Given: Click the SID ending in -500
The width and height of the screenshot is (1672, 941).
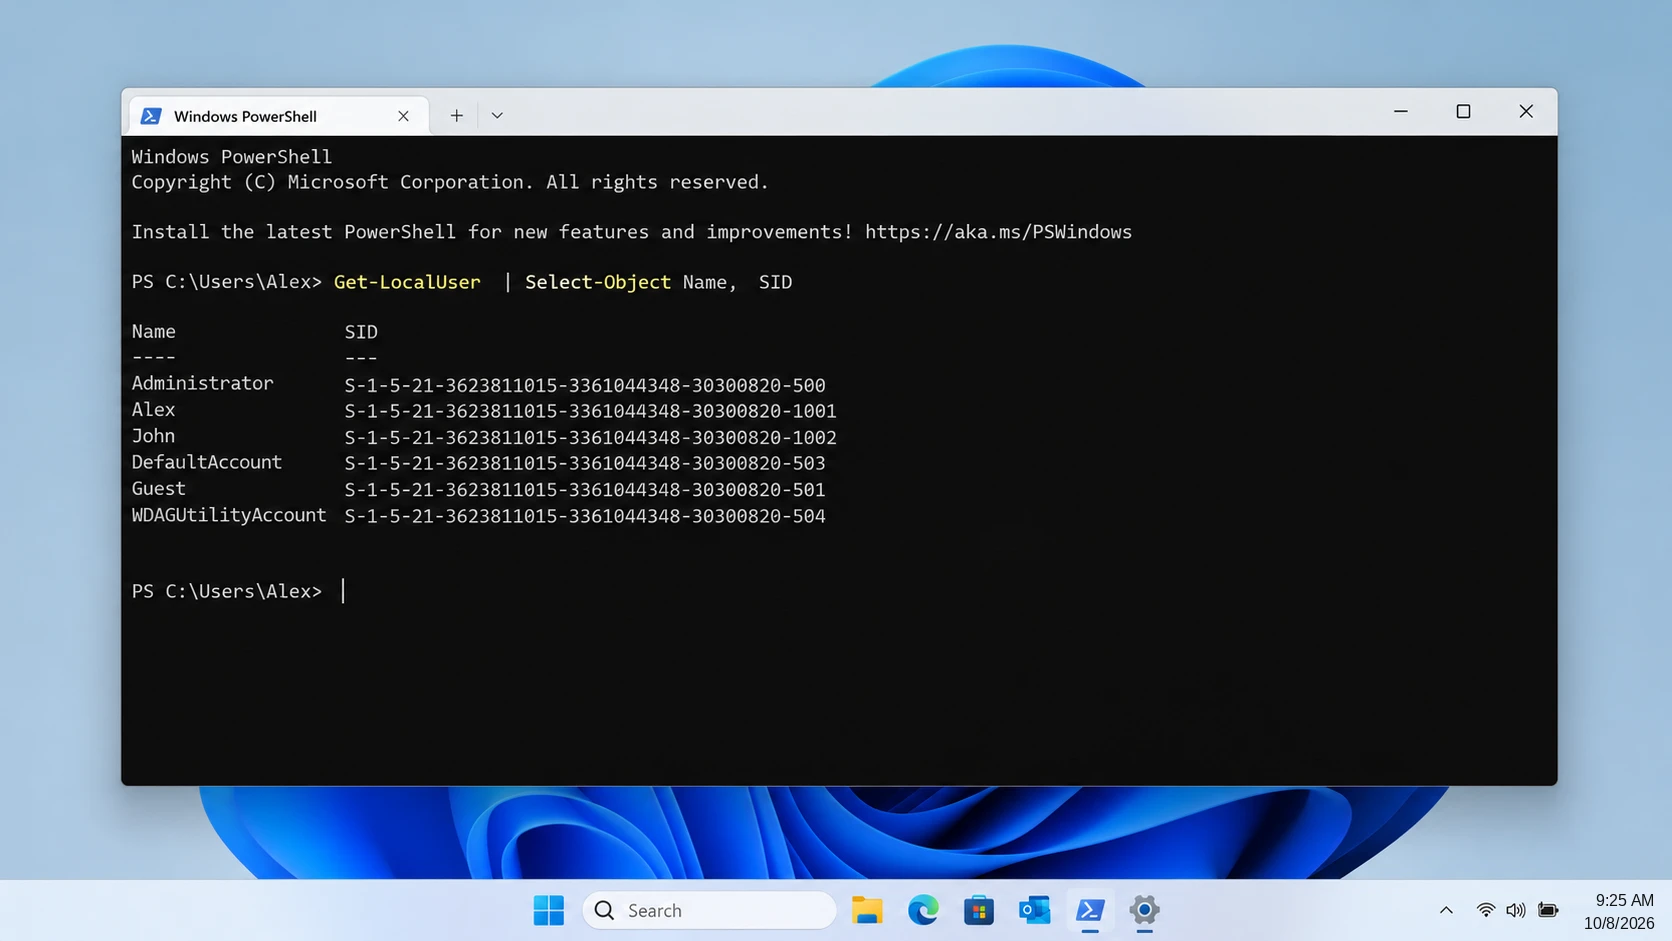Looking at the screenshot, I should (585, 385).
